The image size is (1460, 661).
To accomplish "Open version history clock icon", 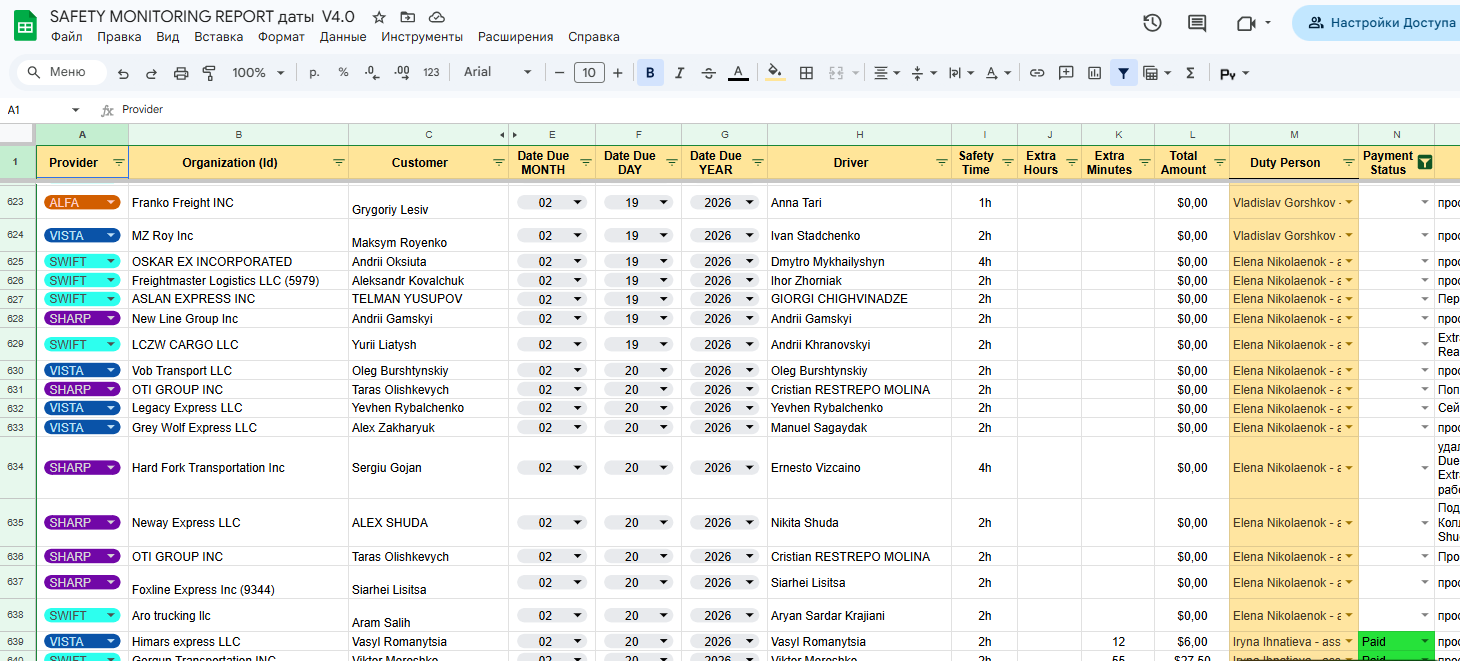I will 1152,23.
